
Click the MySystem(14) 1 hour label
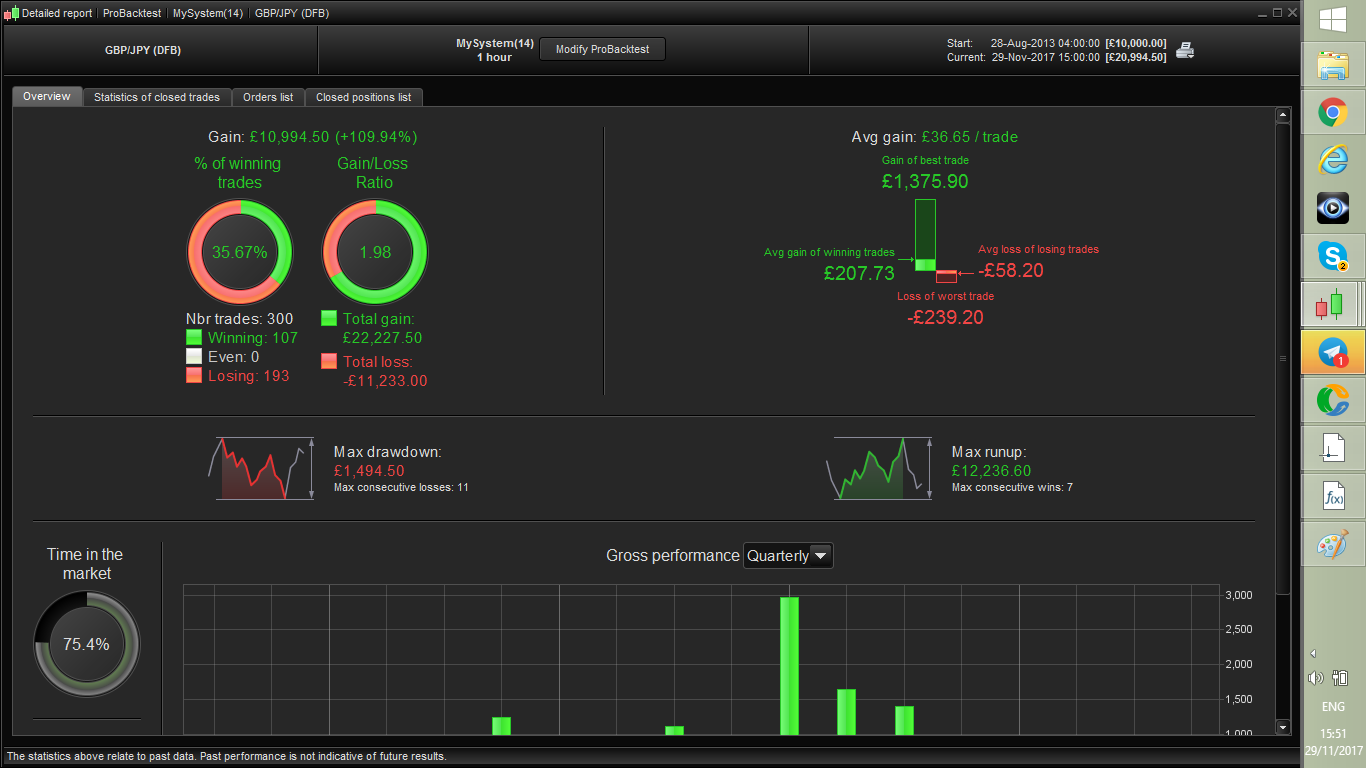(x=494, y=50)
